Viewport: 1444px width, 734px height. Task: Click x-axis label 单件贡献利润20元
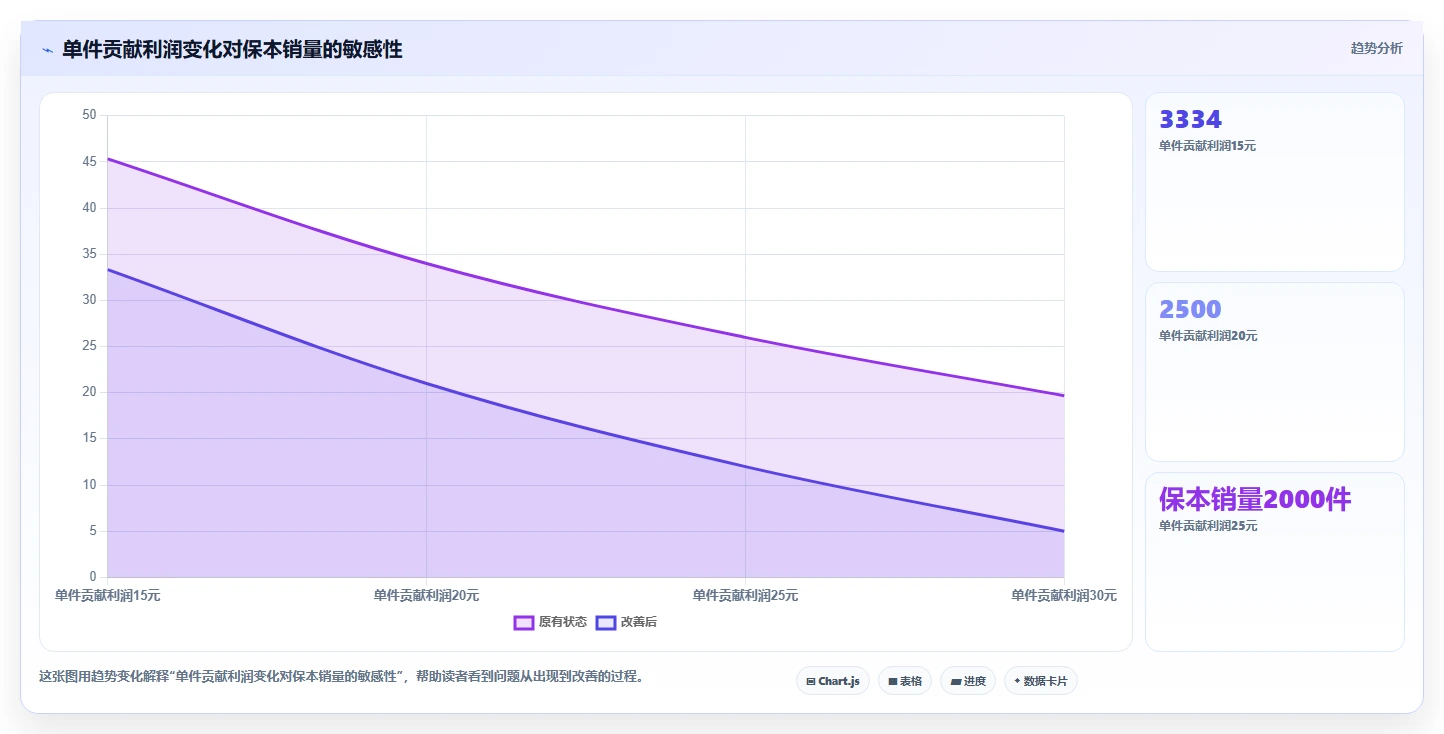pyautogui.click(x=426, y=595)
